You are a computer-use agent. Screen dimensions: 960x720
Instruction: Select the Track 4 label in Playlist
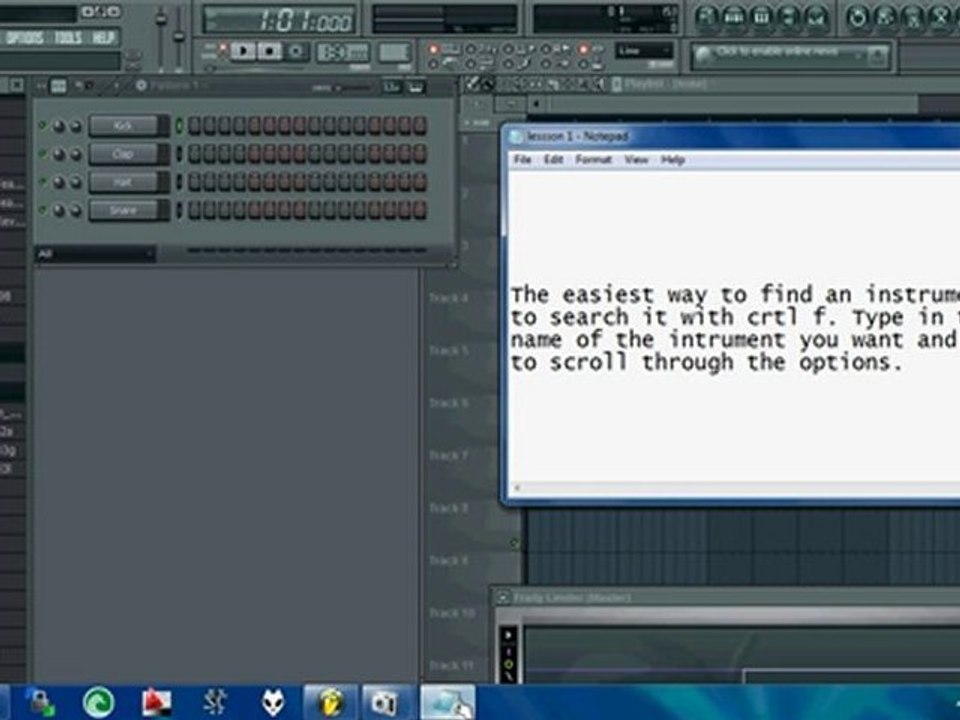click(449, 298)
